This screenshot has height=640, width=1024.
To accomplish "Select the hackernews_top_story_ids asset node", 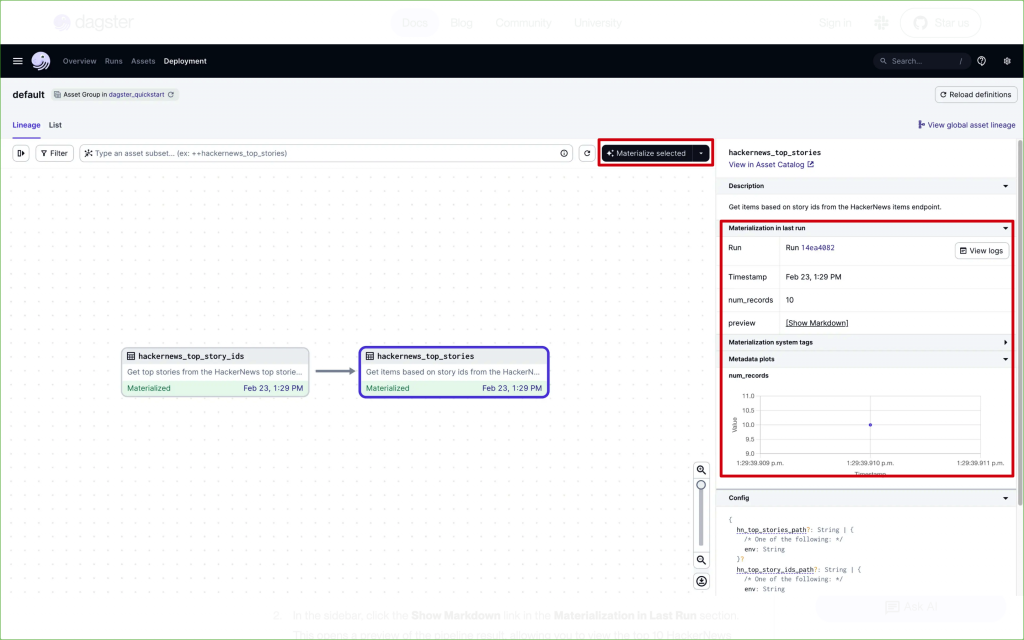I will 215,372.
